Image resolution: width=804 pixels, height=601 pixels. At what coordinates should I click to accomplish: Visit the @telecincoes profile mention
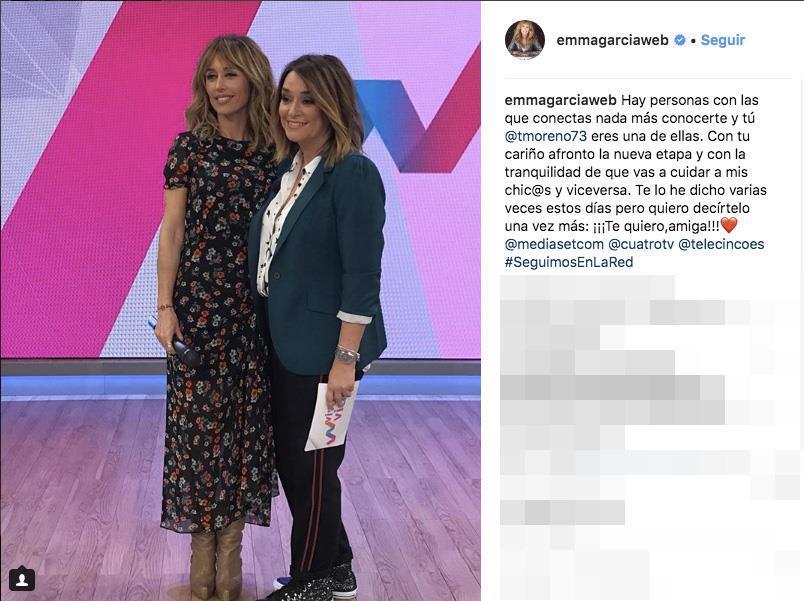point(721,244)
